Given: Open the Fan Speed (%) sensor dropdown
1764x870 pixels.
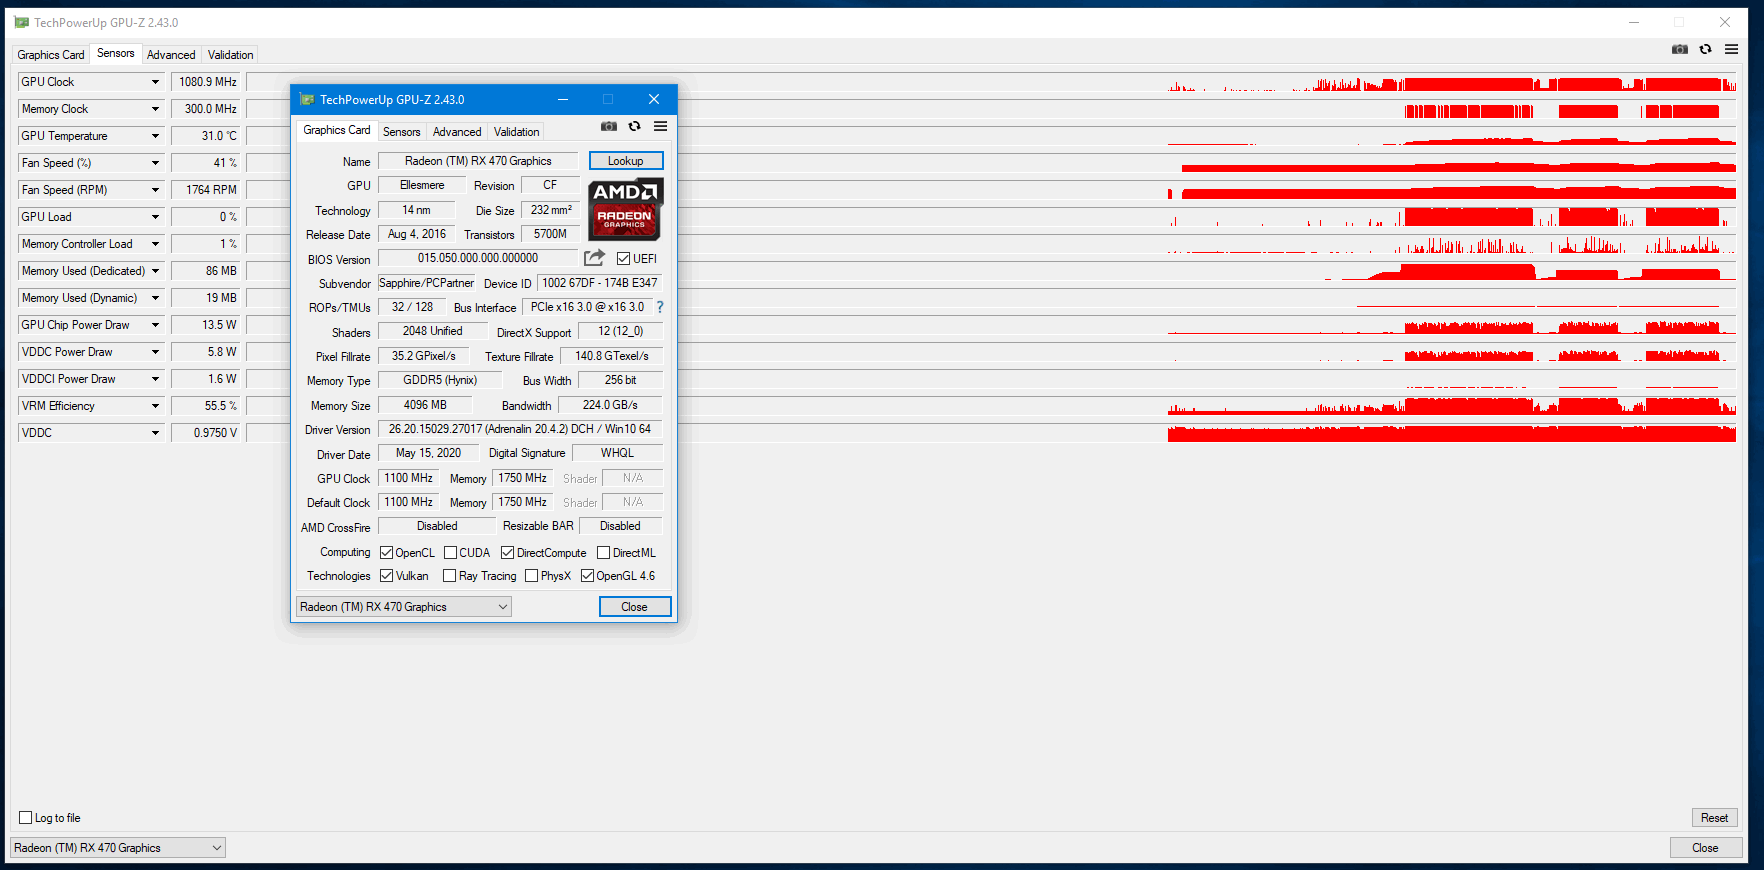Looking at the screenshot, I should [x=155, y=163].
